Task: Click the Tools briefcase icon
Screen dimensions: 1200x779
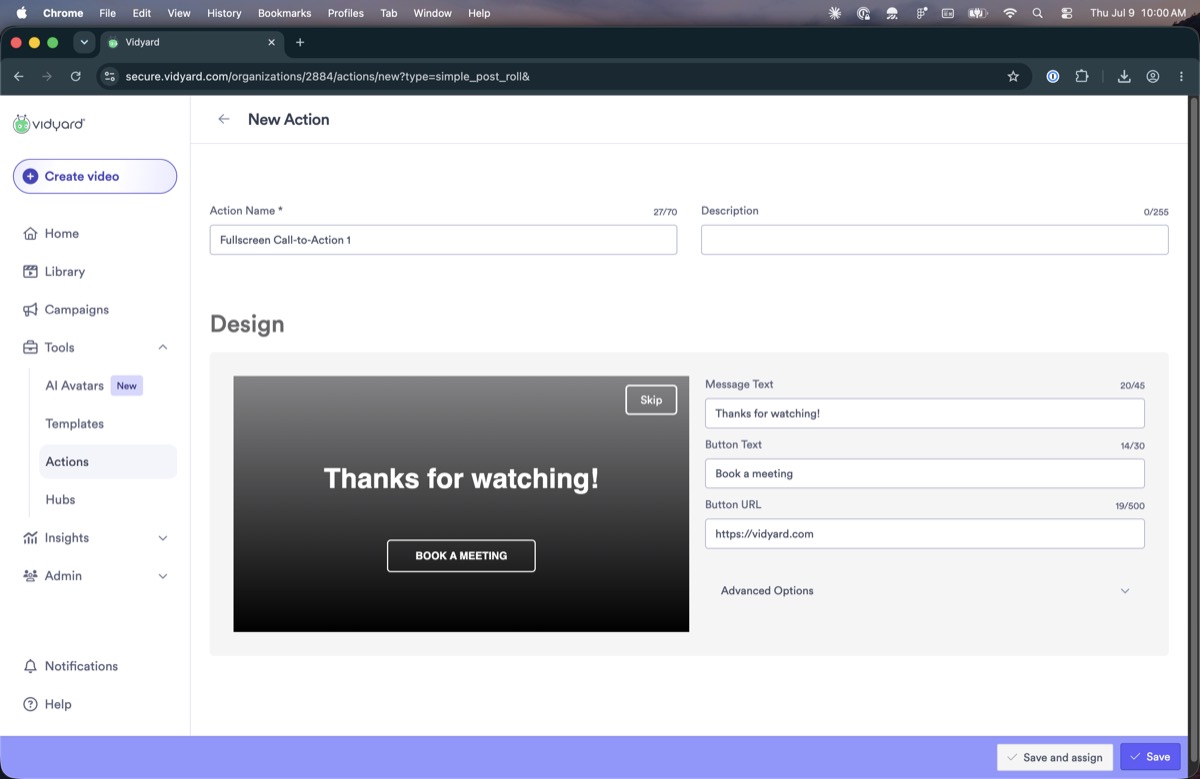Action: click(30, 347)
